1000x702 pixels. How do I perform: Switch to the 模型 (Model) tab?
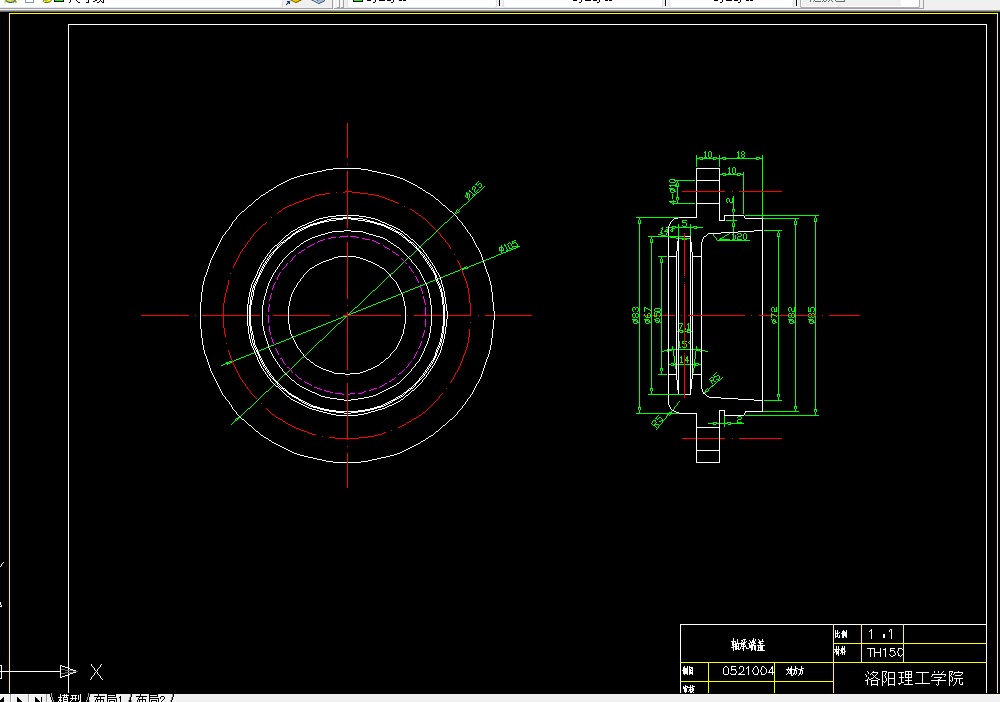(70, 698)
